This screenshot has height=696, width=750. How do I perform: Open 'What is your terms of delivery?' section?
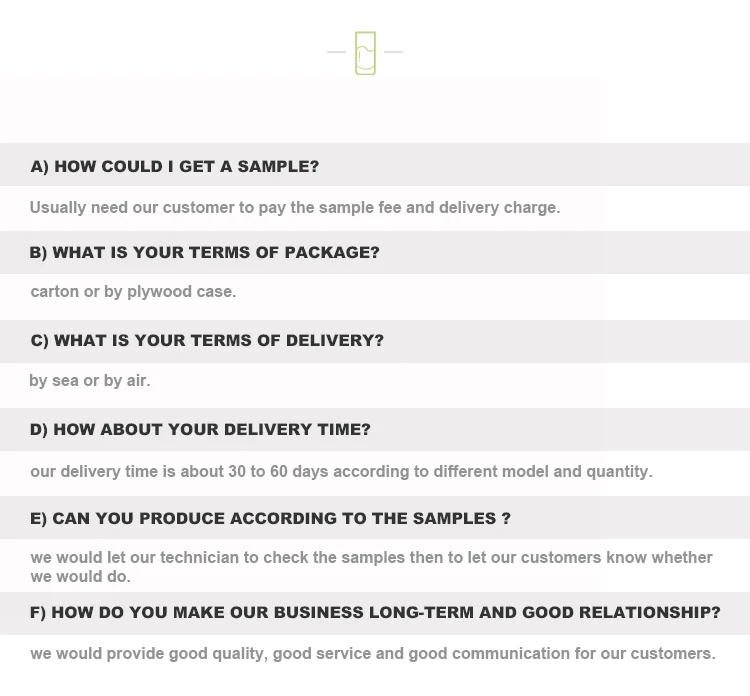[x=375, y=341]
